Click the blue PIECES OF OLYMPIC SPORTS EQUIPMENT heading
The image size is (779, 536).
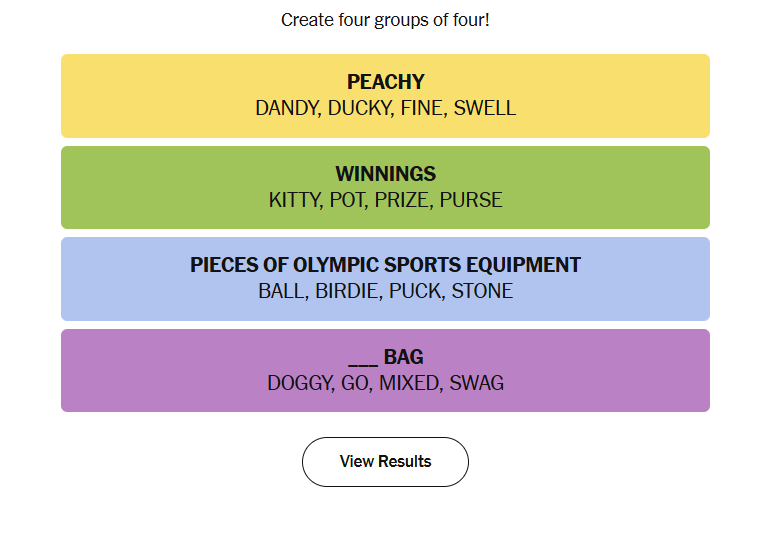(385, 265)
